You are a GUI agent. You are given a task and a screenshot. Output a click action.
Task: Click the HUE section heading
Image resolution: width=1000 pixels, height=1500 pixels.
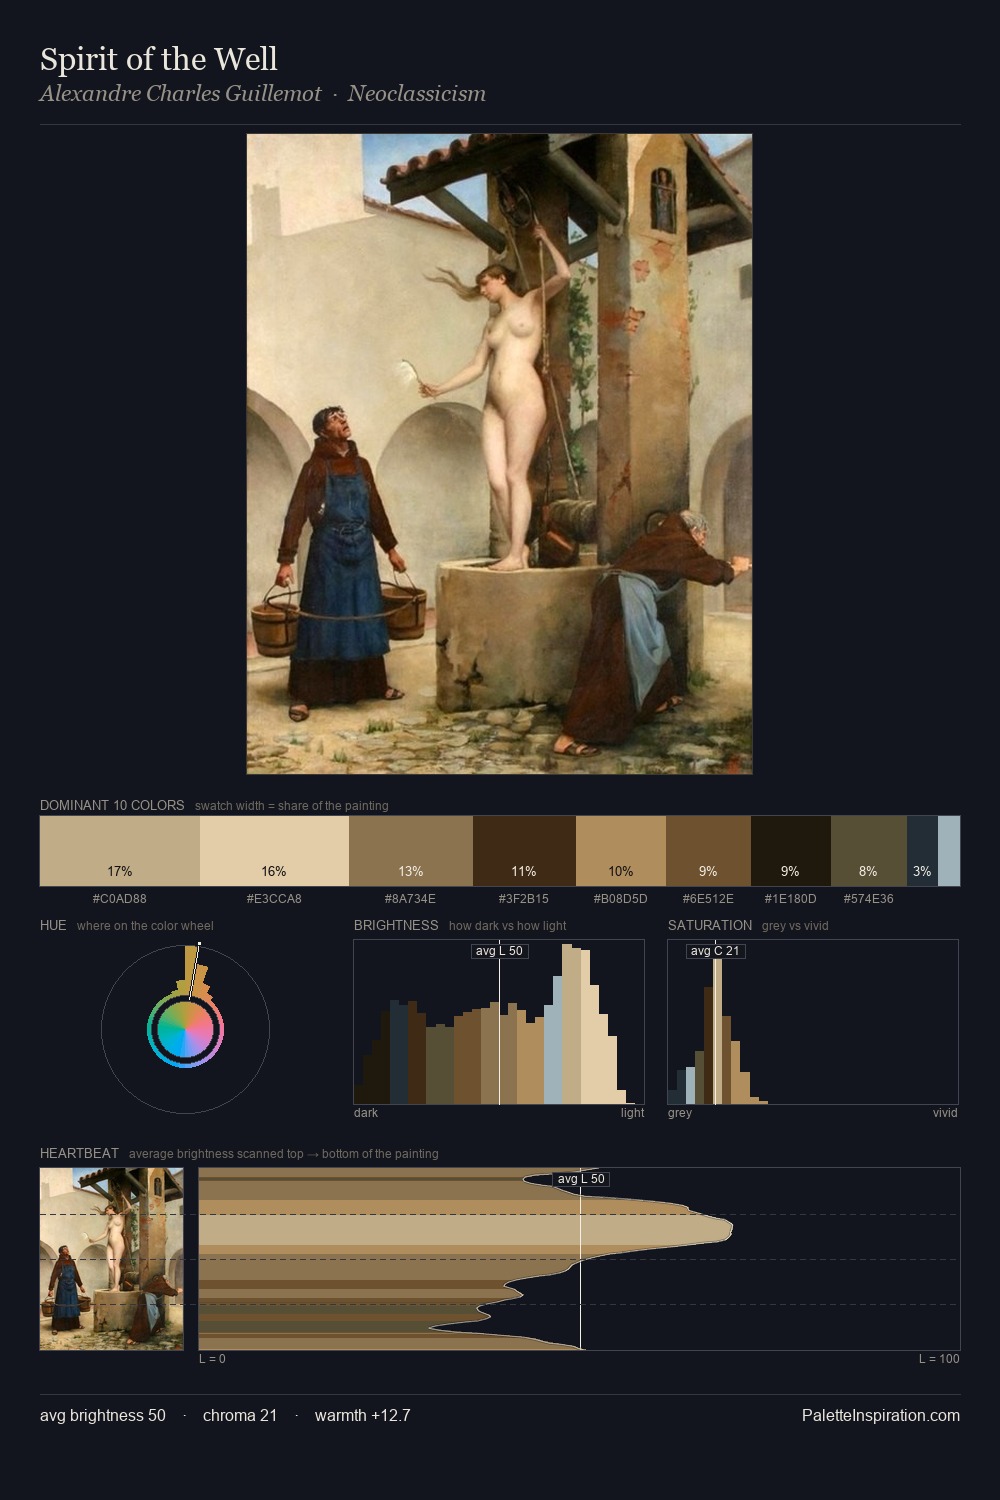click(x=53, y=925)
